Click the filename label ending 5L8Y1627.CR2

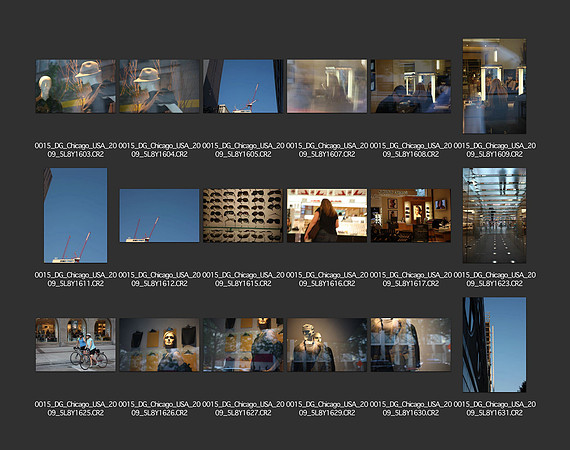tap(243, 409)
